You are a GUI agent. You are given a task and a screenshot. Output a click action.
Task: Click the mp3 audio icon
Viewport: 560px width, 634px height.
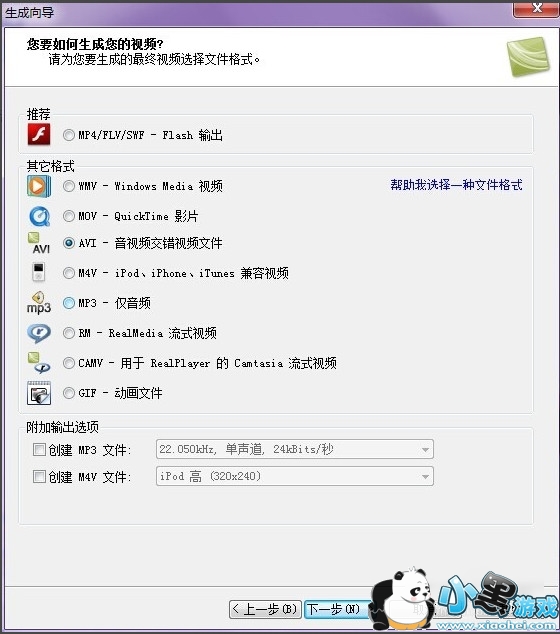tap(39, 302)
